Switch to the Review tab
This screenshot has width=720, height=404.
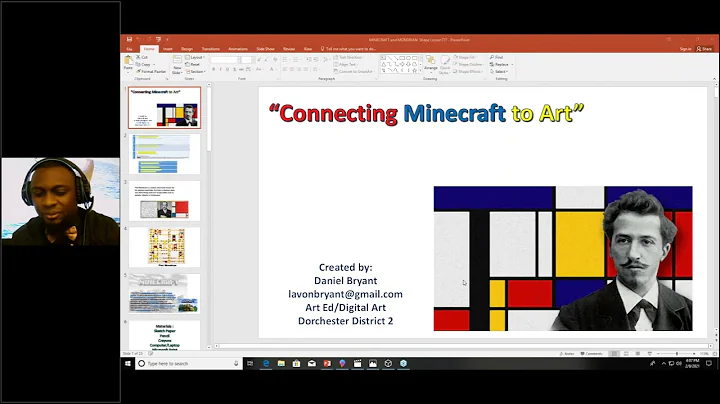tap(289, 49)
